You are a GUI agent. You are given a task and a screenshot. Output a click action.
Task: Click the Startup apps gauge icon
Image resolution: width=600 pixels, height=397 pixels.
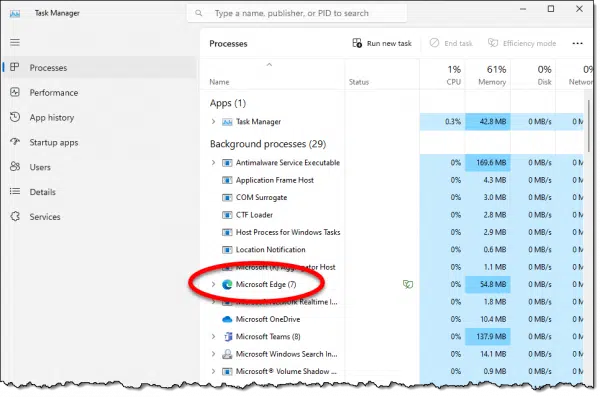tap(15, 142)
